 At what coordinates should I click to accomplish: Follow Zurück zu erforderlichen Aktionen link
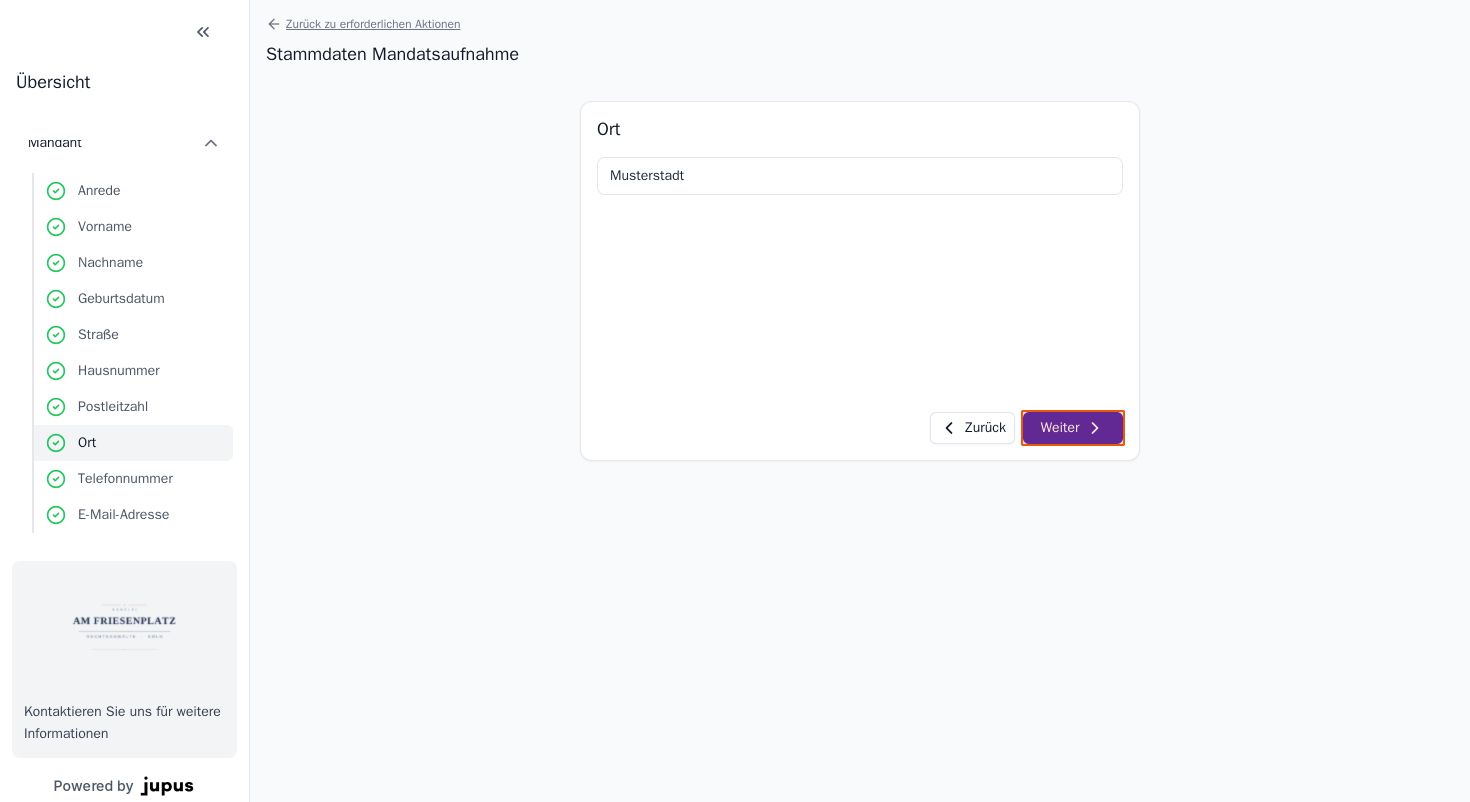pyautogui.click(x=373, y=24)
